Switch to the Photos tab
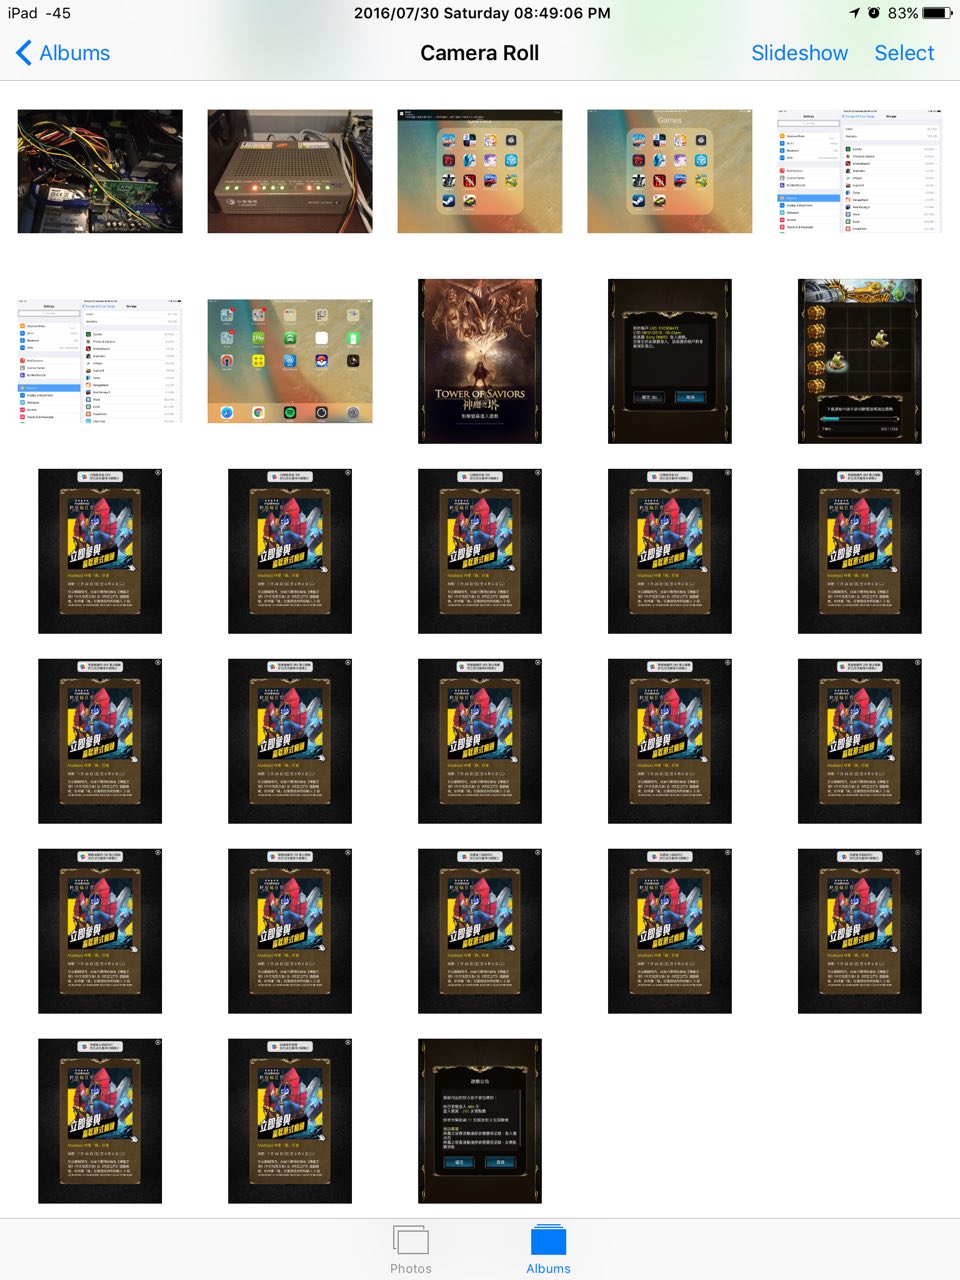The width and height of the screenshot is (960, 1280). point(411,1249)
